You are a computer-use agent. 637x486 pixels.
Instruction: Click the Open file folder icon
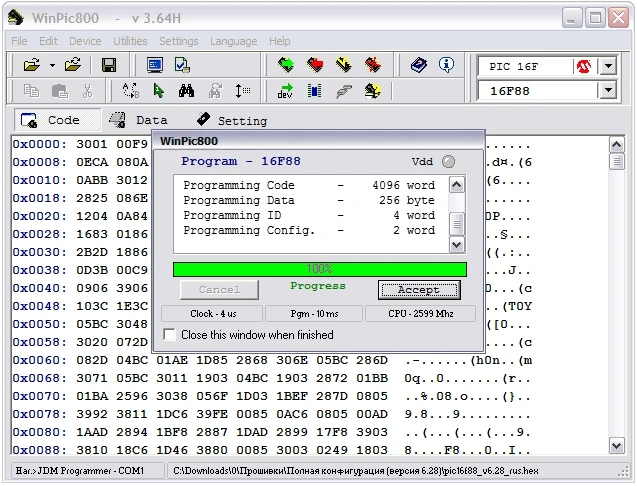tap(32, 65)
